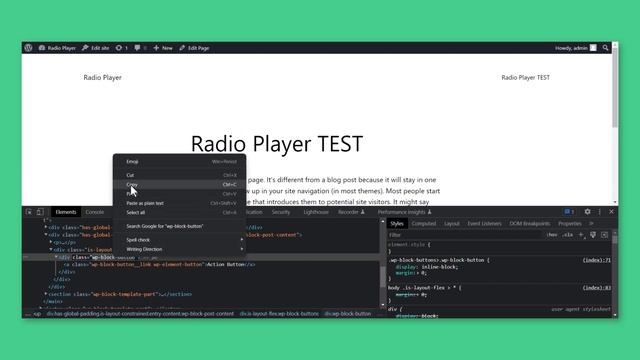Viewport: 640px width, 360px height.
Task: Choose Emoji from the context menu
Action: coord(180,162)
